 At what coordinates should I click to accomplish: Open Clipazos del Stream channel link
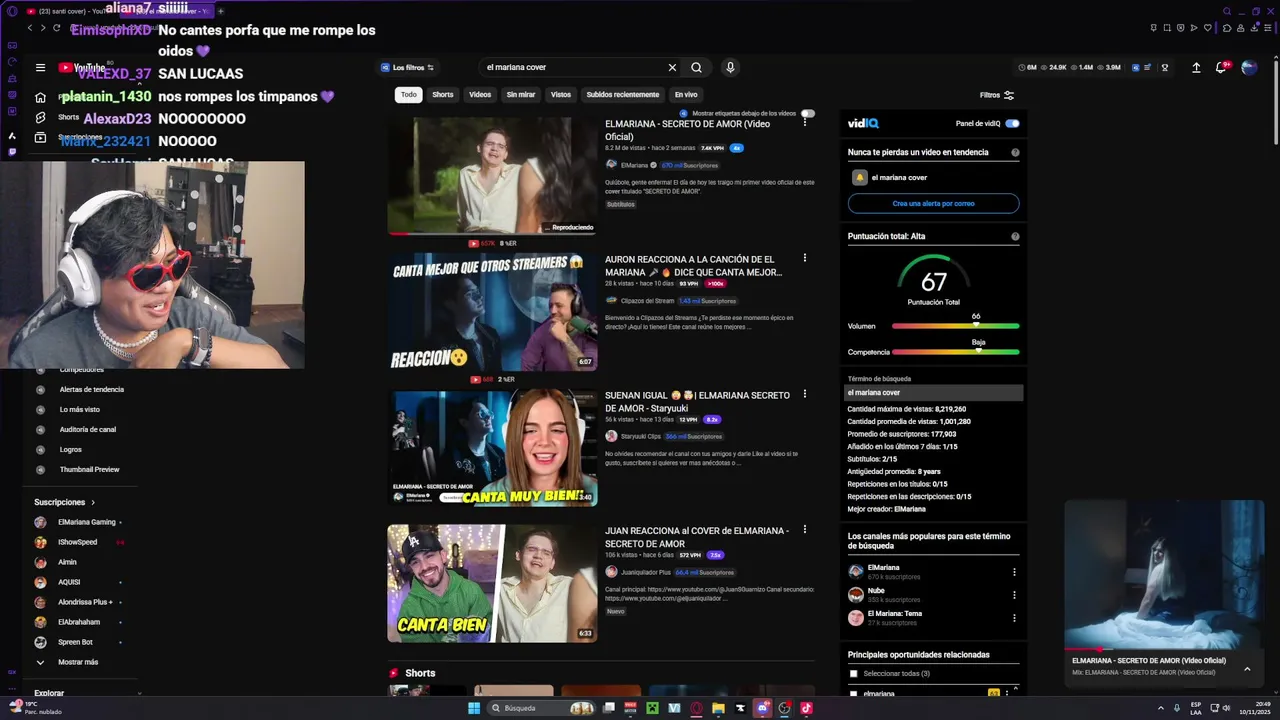(647, 301)
